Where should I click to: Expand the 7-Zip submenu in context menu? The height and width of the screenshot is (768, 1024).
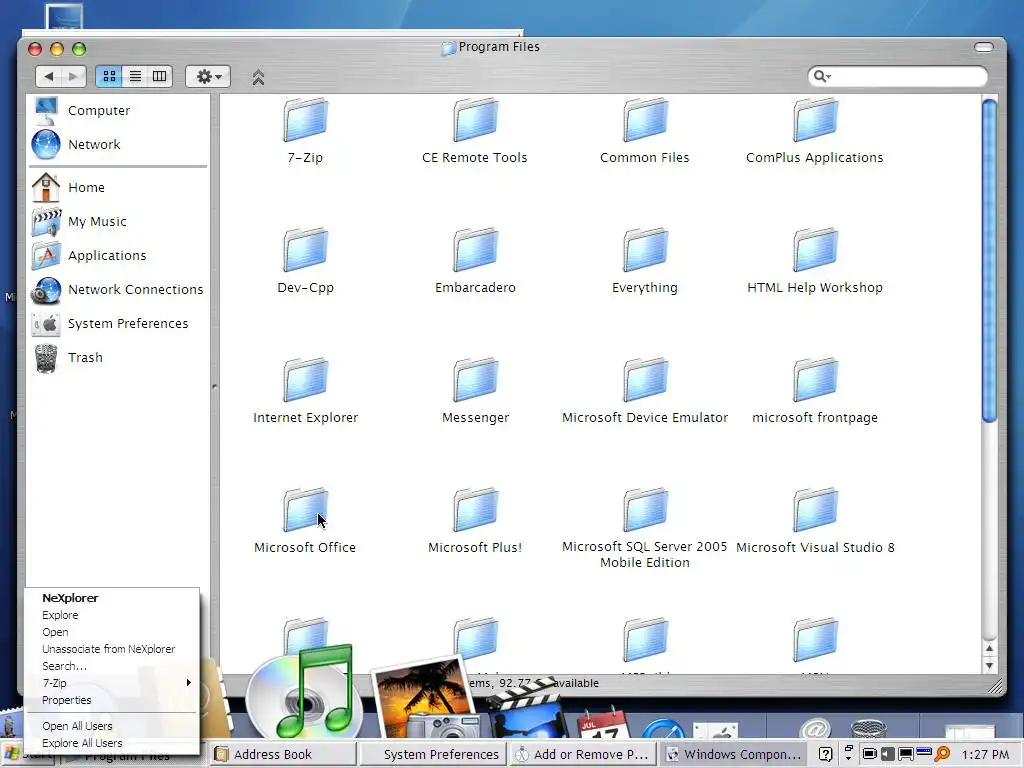click(x=111, y=683)
